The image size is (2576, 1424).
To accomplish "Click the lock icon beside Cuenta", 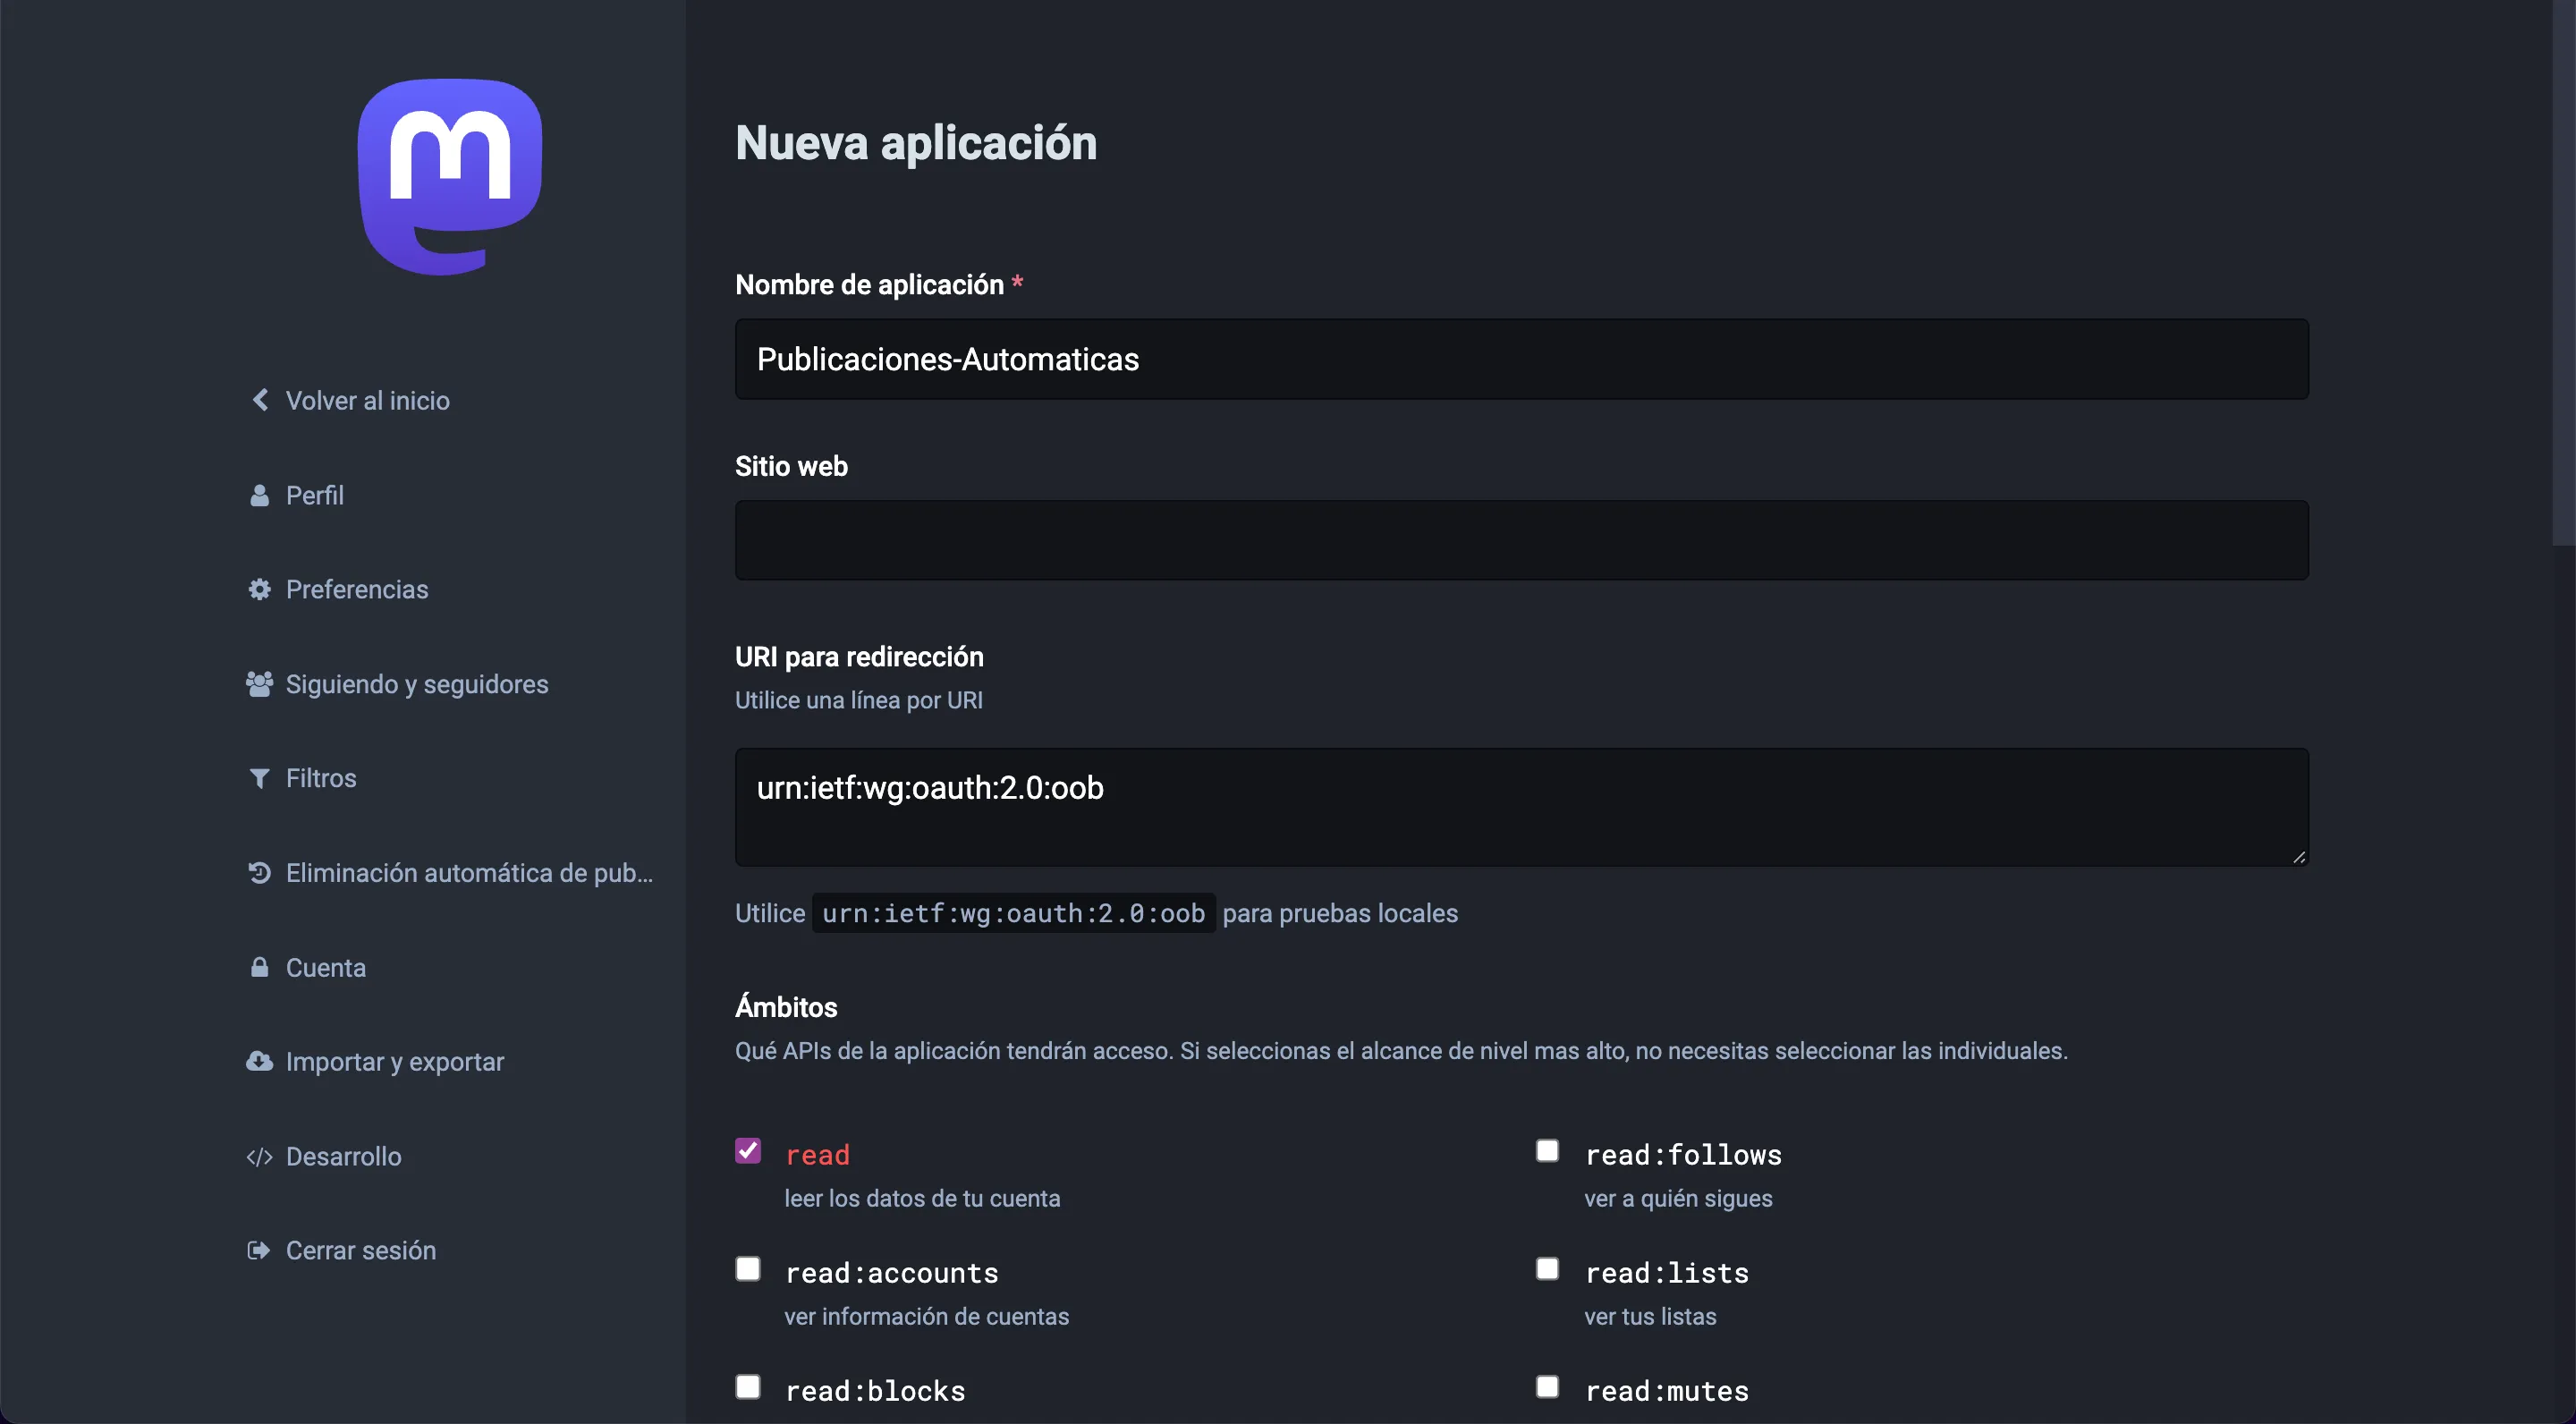I will point(259,967).
